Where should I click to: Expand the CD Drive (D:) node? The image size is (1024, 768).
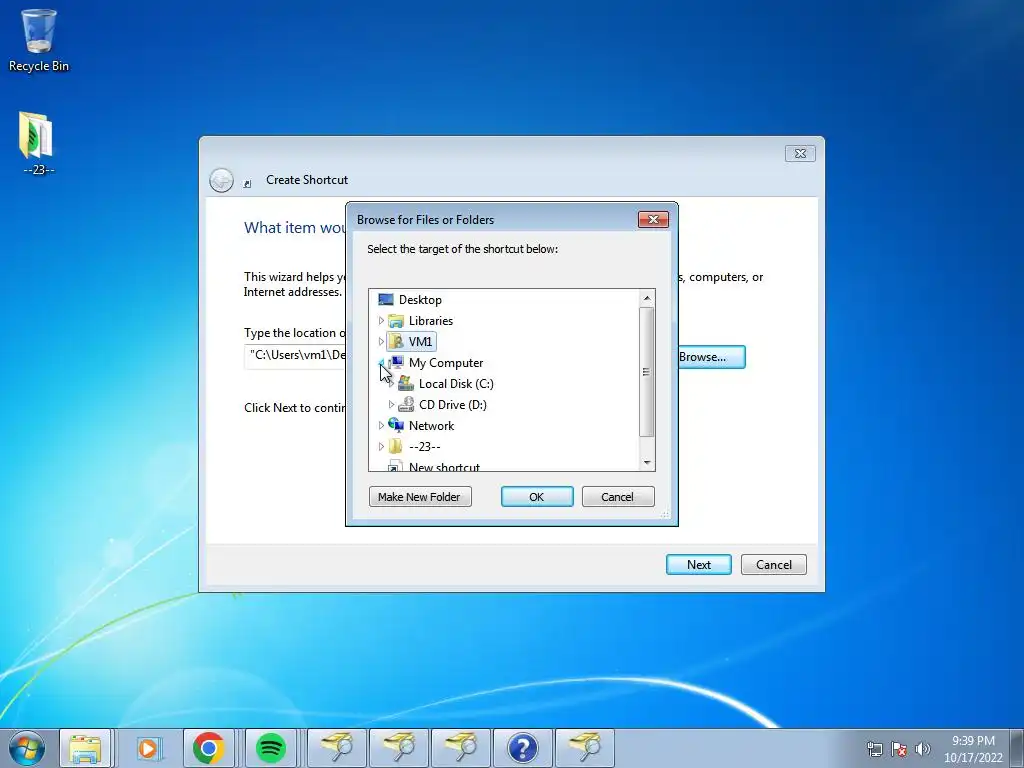[x=391, y=404]
